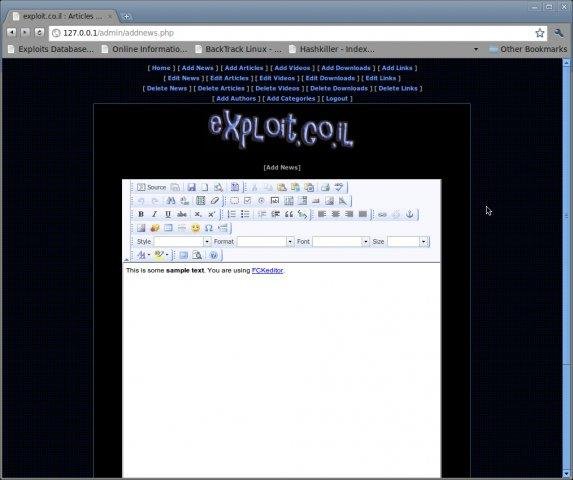Click the Insert Image icon
Image resolution: width=573 pixels, height=480 pixels.
tap(141, 228)
